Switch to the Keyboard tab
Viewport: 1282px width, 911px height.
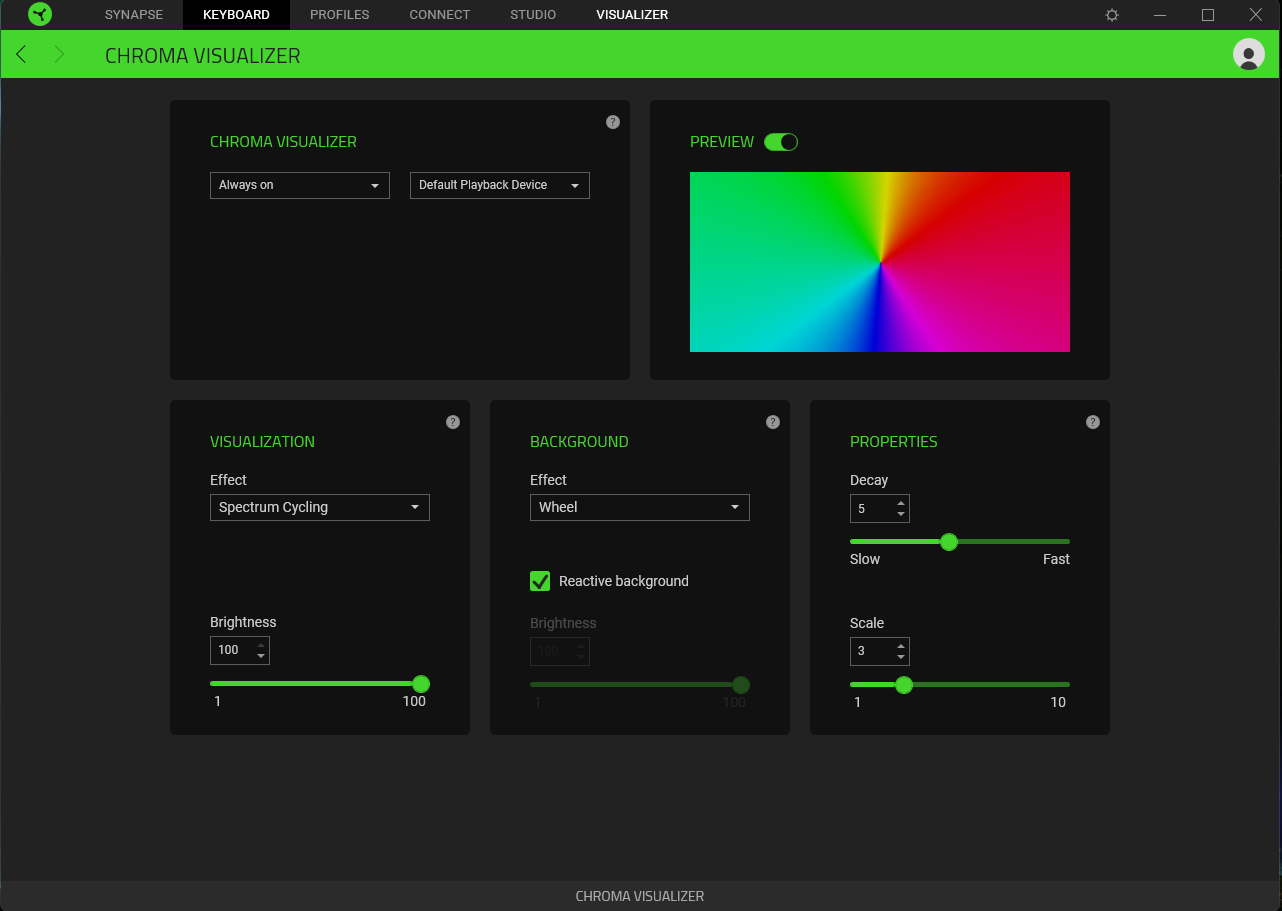click(x=236, y=15)
